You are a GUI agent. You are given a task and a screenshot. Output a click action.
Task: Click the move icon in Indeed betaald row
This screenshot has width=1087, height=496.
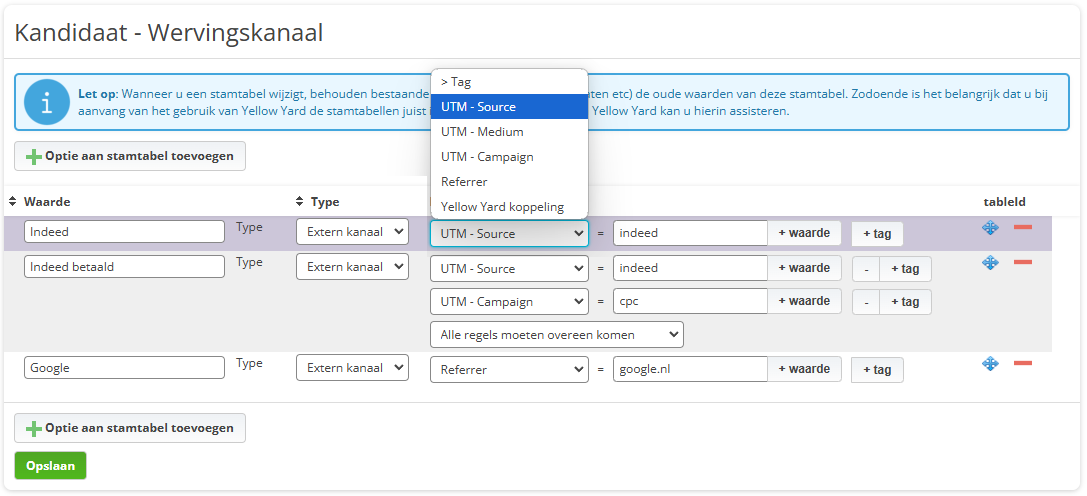[990, 262]
